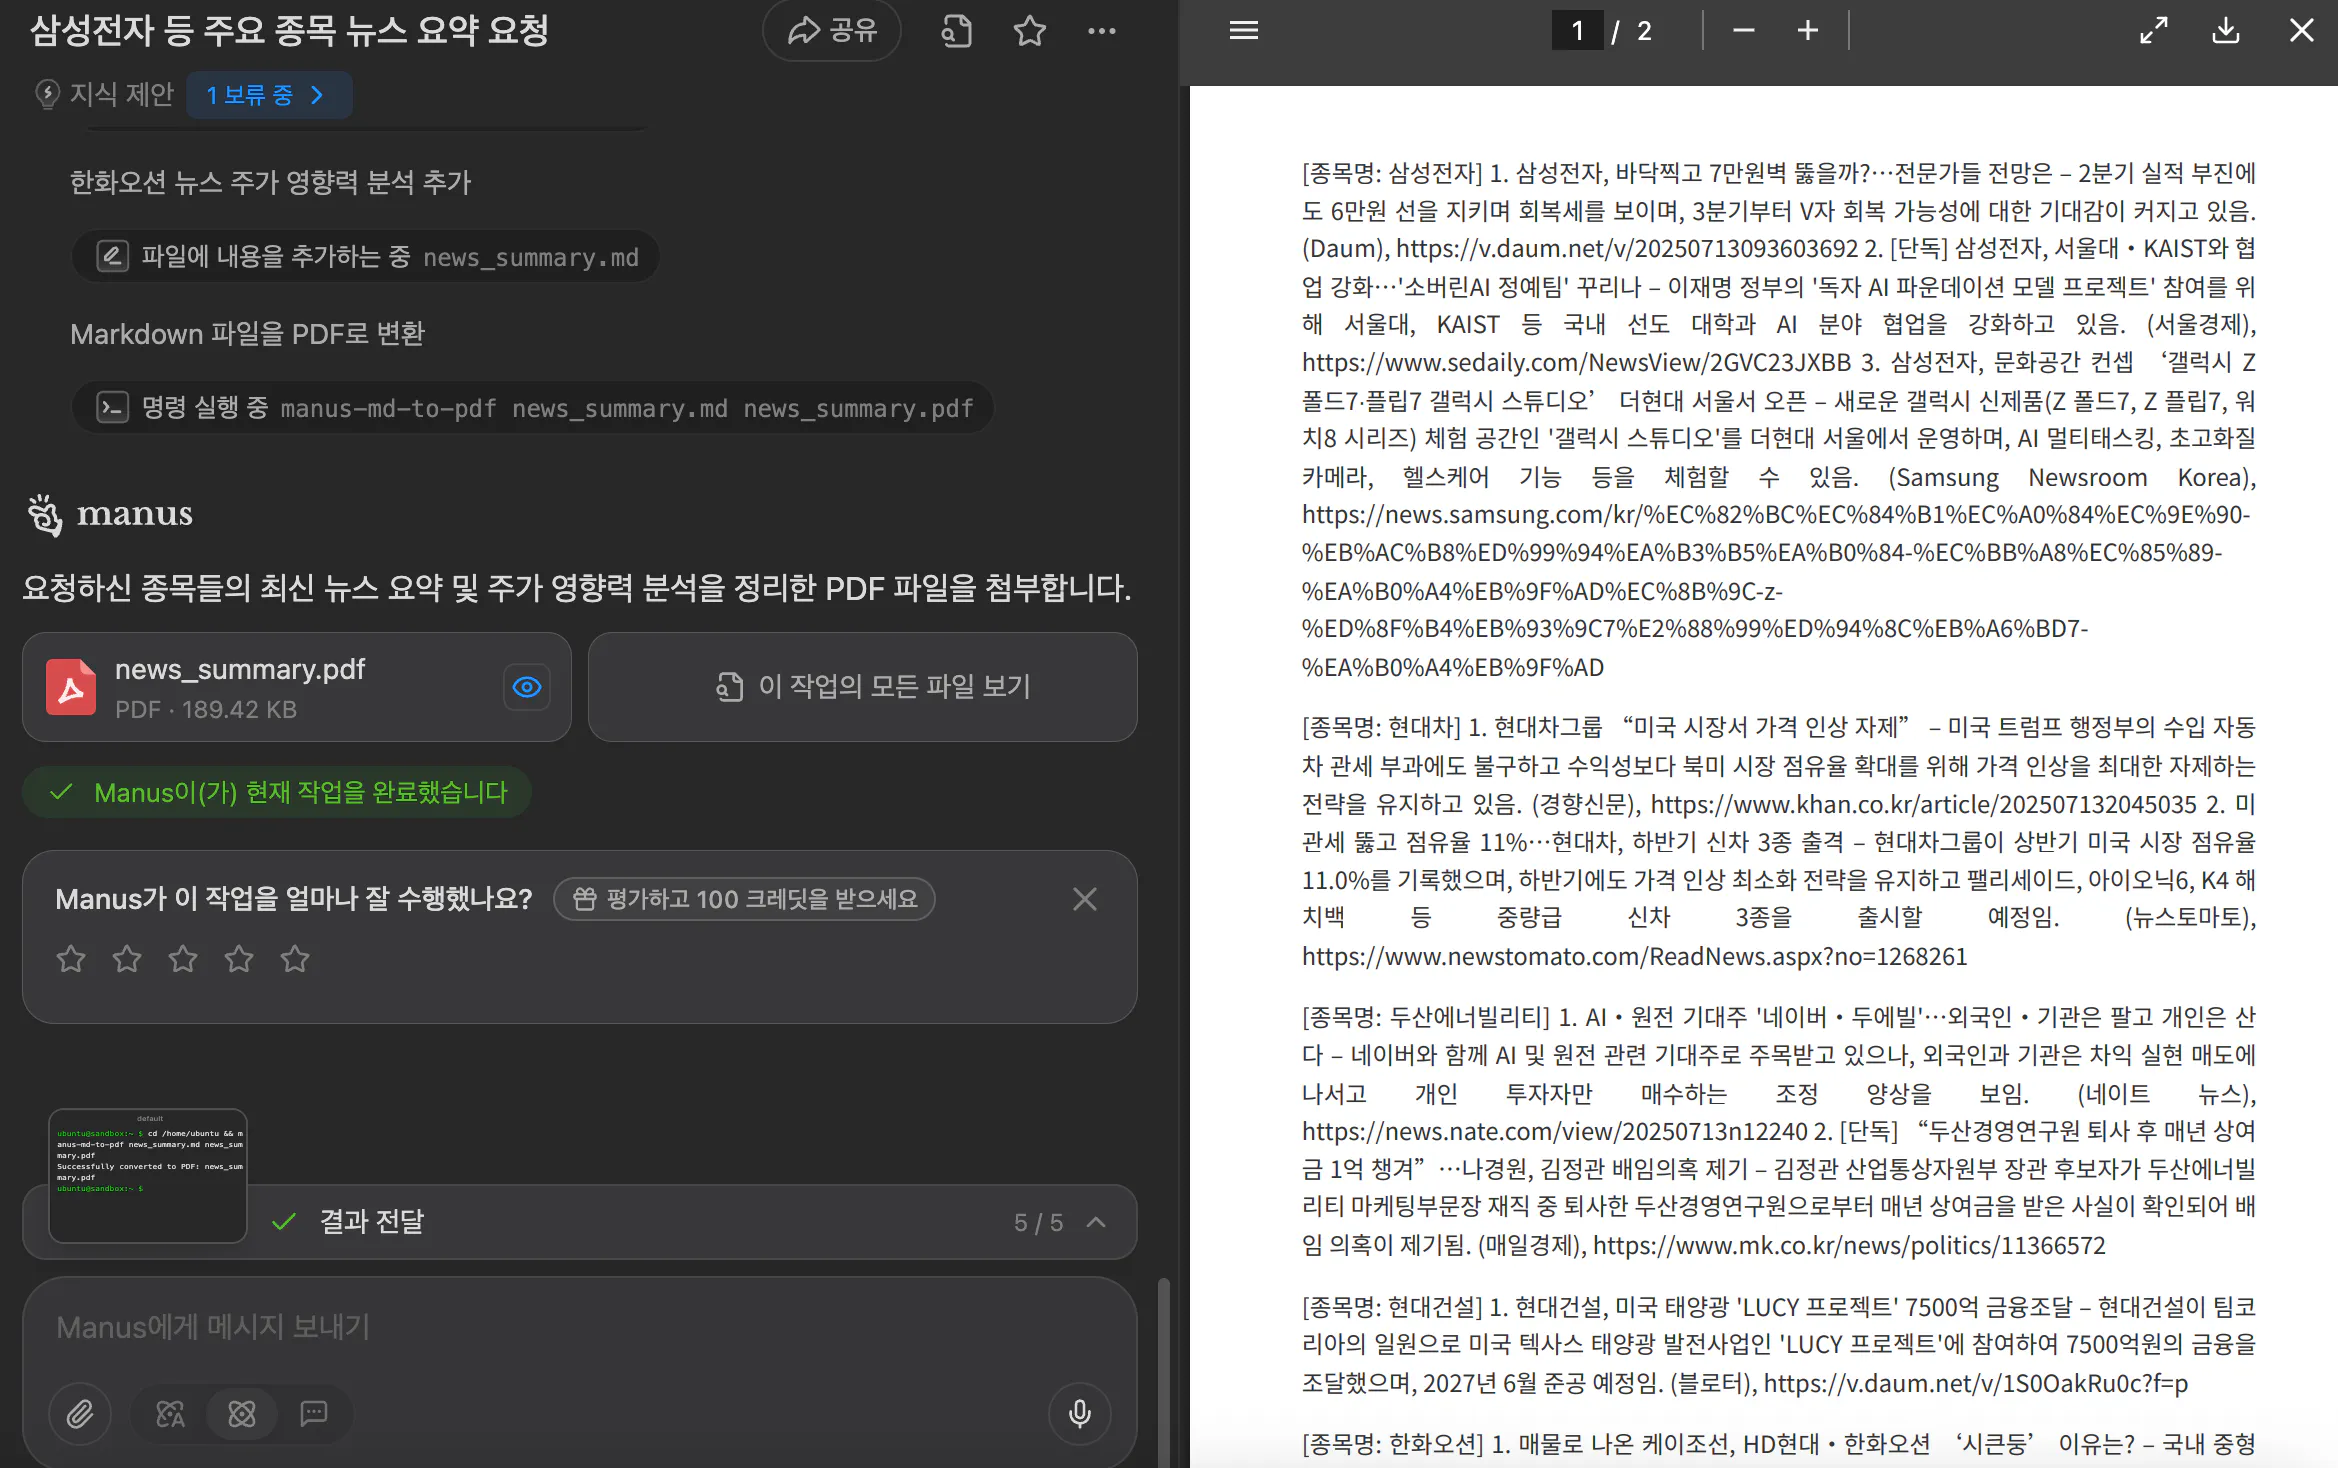This screenshot has height=1468, width=2338.
Task: Open the more options ellipsis menu
Action: click(1101, 31)
